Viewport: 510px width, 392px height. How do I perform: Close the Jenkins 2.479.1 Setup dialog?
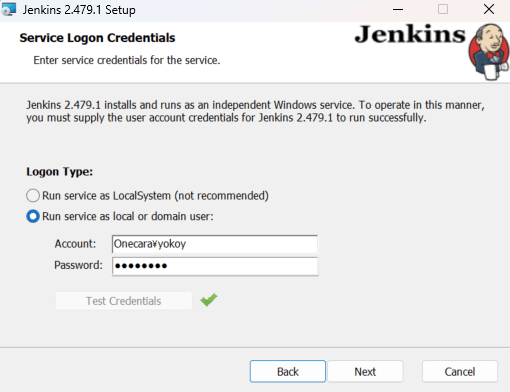tap(489, 9)
